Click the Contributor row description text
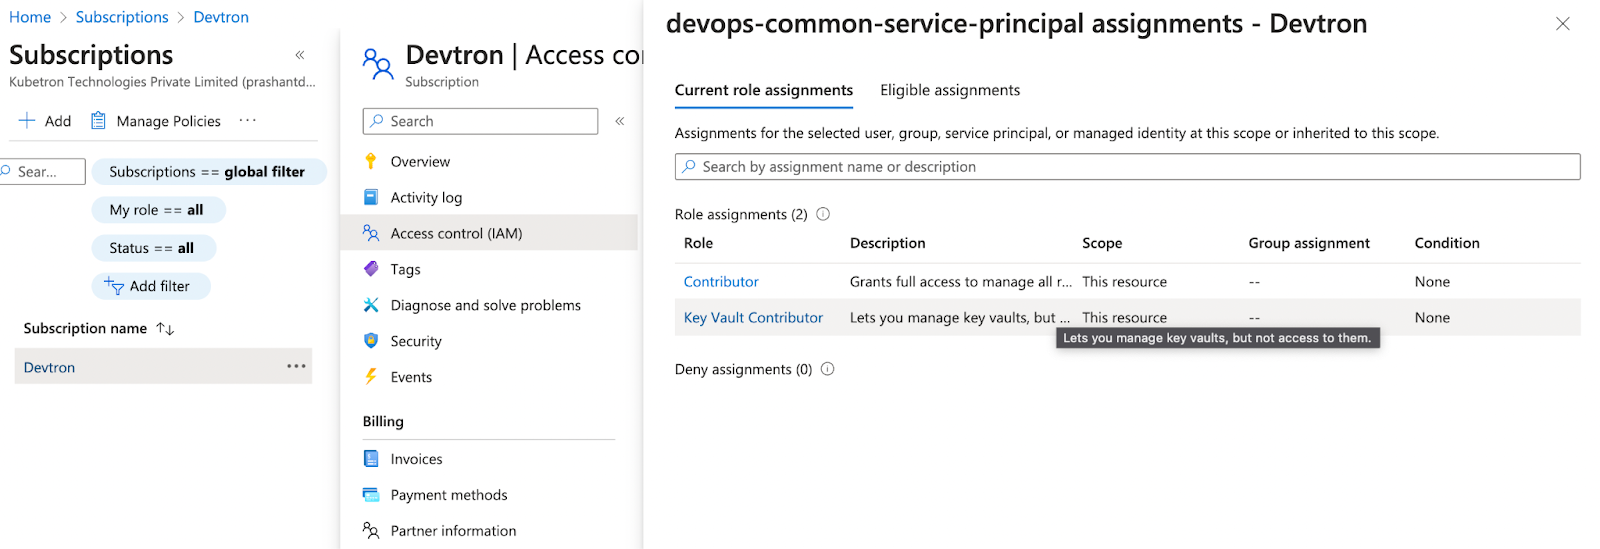This screenshot has width=1600, height=549. tap(961, 282)
